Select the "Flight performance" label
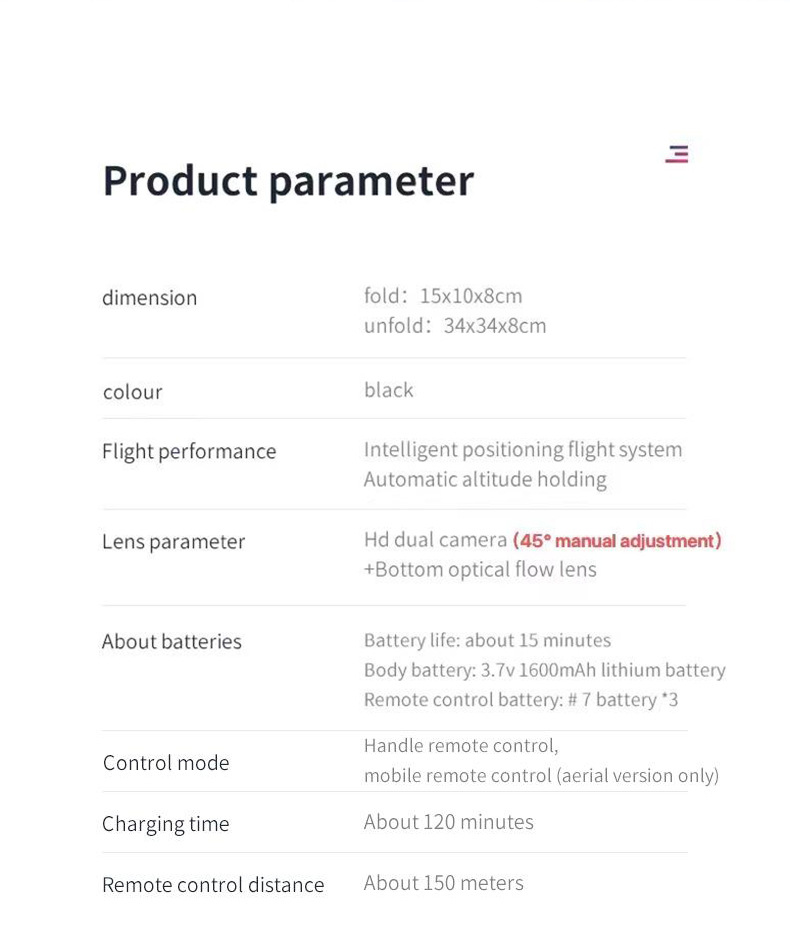 pos(189,451)
